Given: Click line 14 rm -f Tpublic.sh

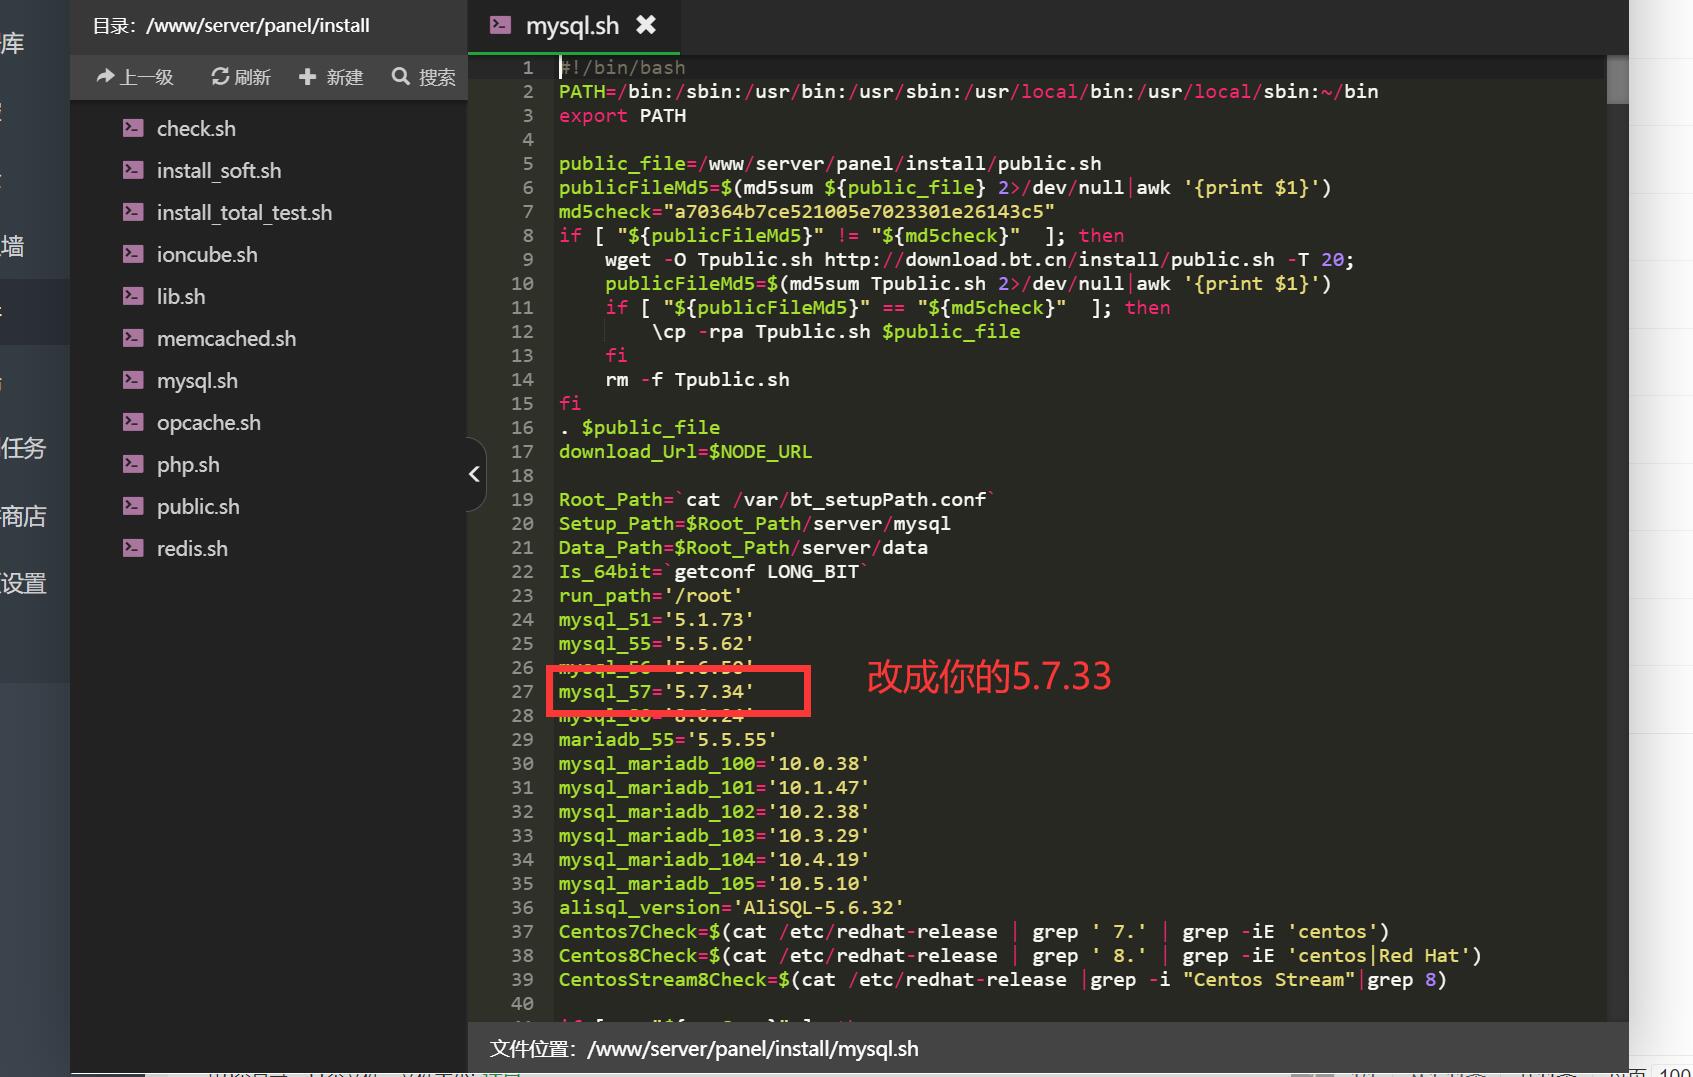Looking at the screenshot, I should (697, 380).
